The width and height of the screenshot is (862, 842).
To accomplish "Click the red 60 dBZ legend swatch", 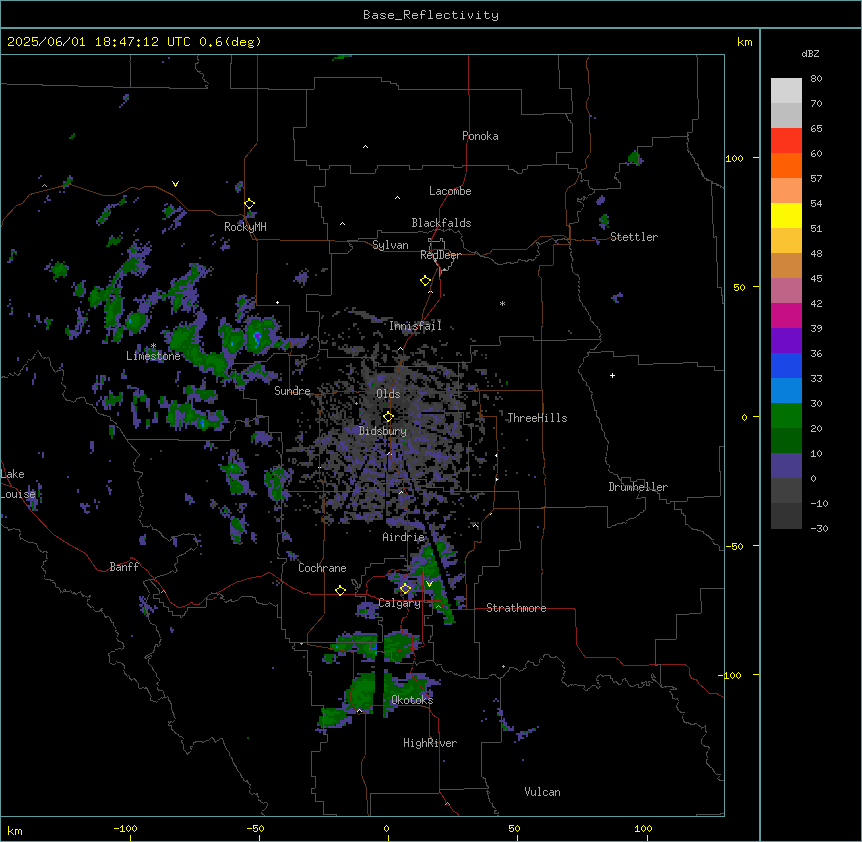I will click(786, 141).
